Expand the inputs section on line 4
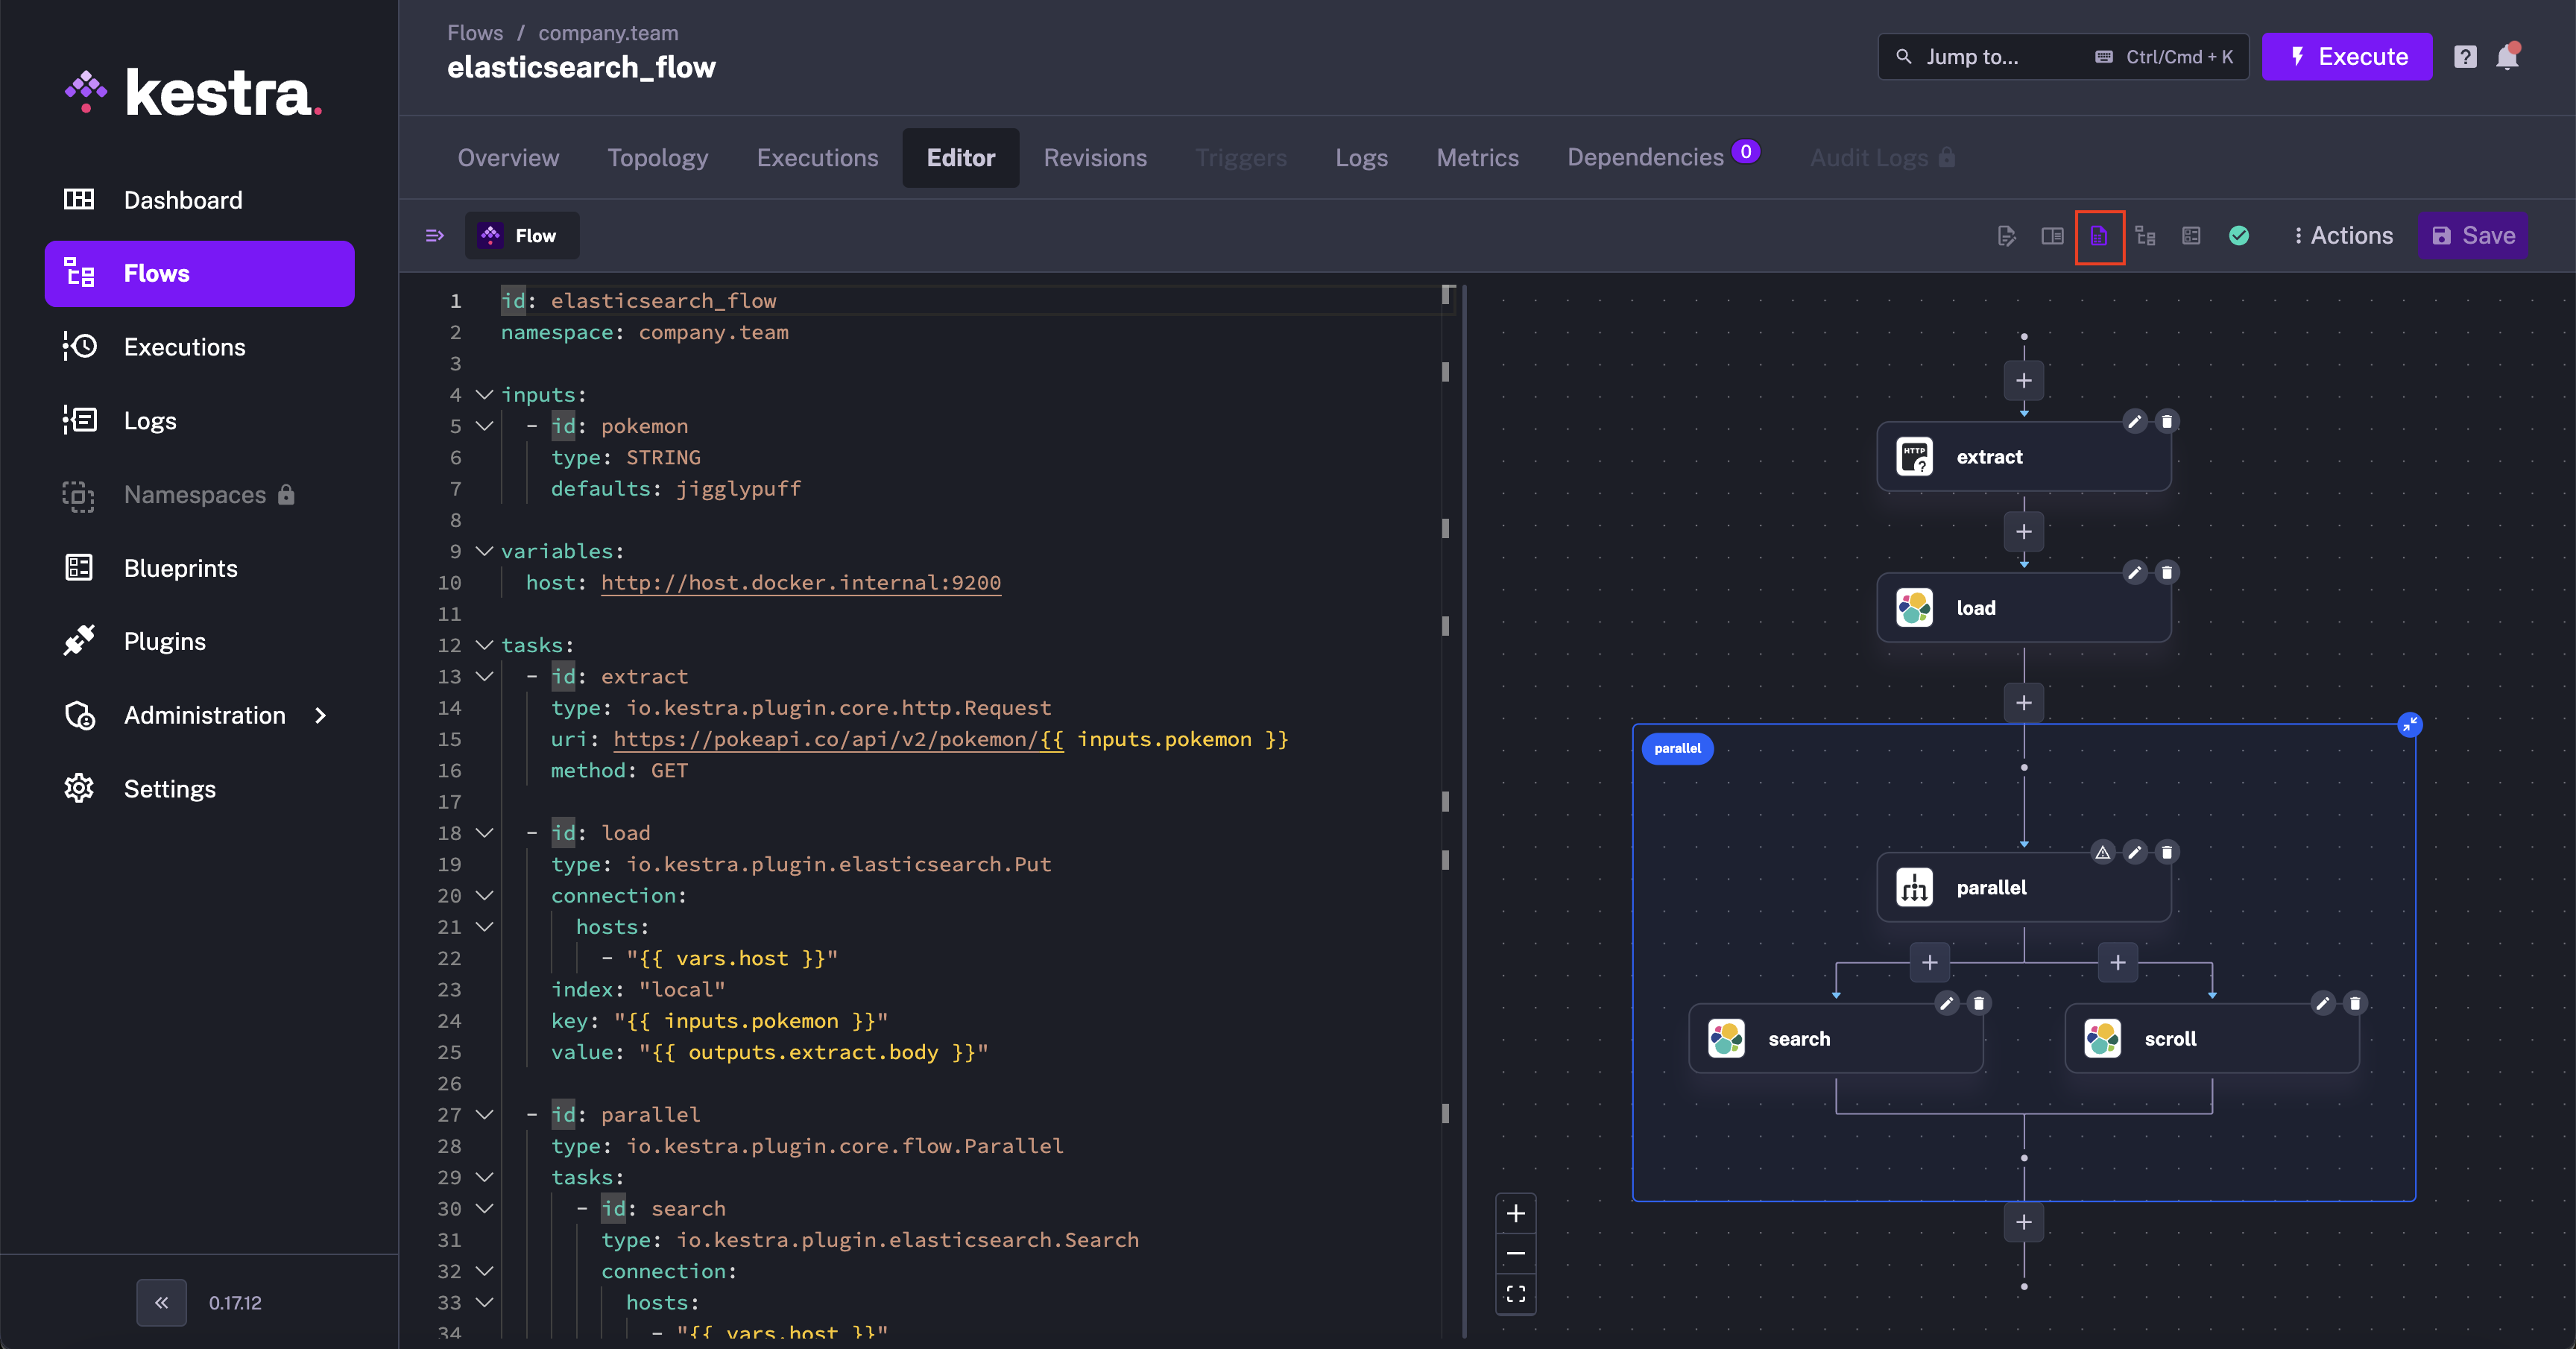Image resolution: width=2576 pixels, height=1349 pixels. click(482, 395)
